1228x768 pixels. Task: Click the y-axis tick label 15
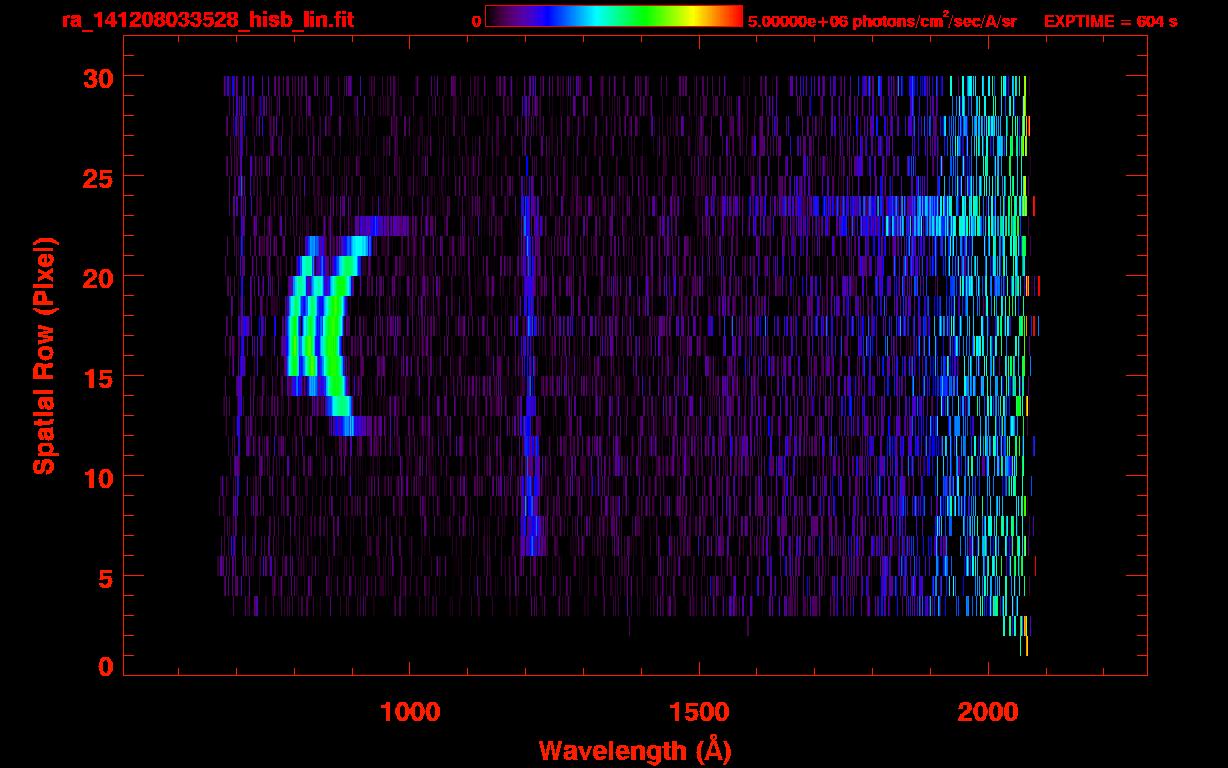[98, 377]
